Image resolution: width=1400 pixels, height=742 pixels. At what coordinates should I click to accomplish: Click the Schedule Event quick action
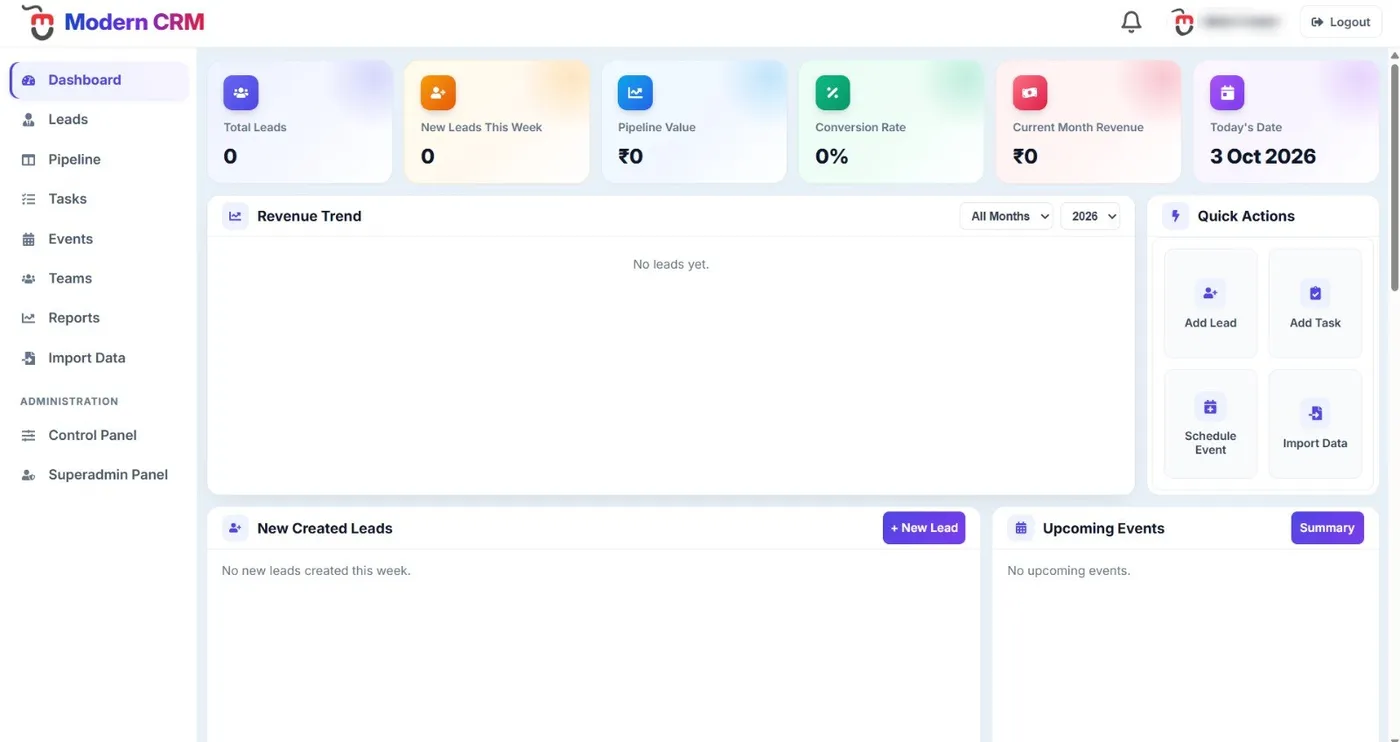pyautogui.click(x=1210, y=424)
